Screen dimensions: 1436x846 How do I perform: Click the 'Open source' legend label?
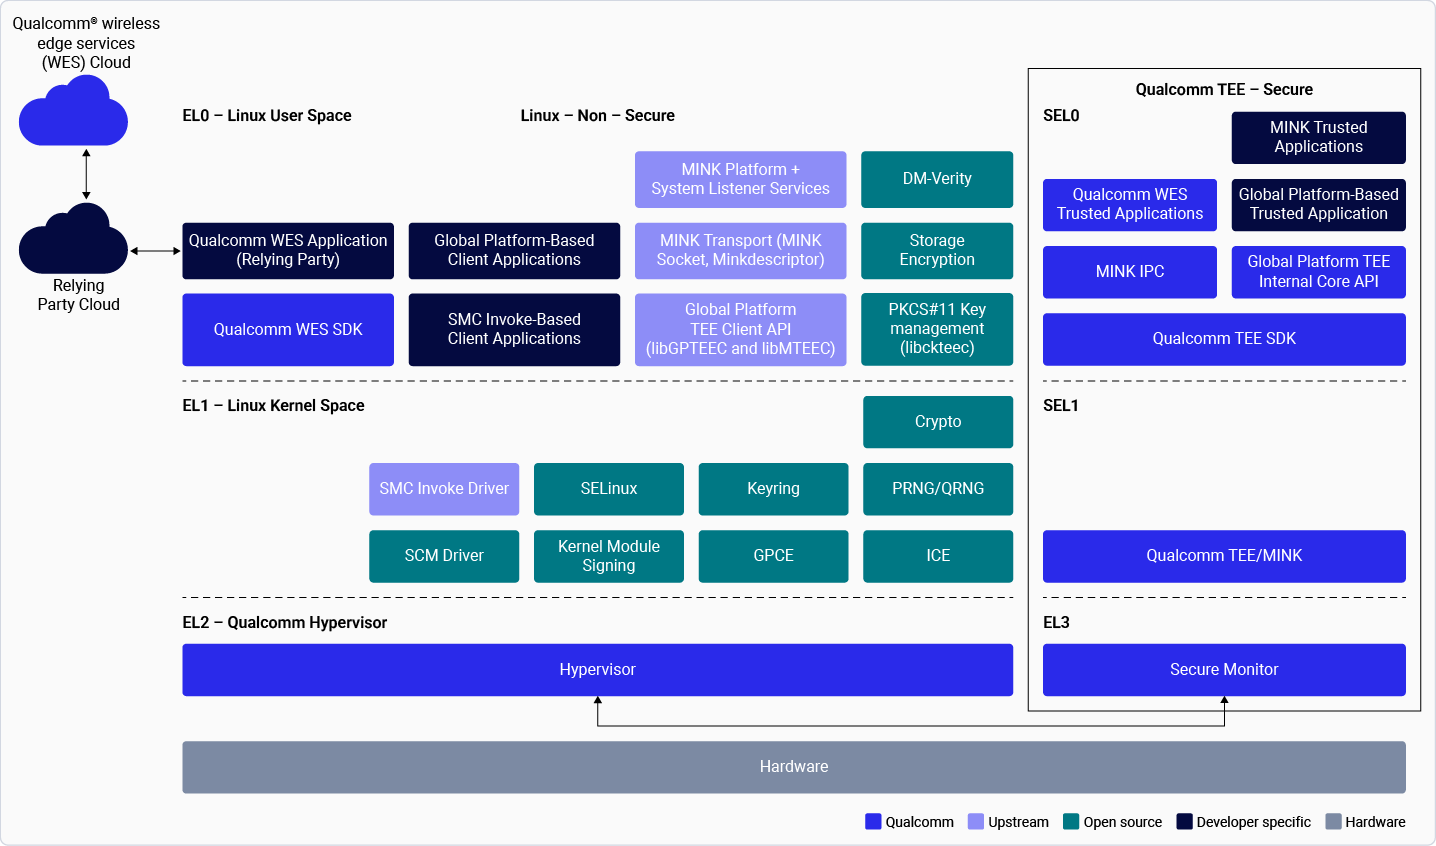coord(1123,822)
